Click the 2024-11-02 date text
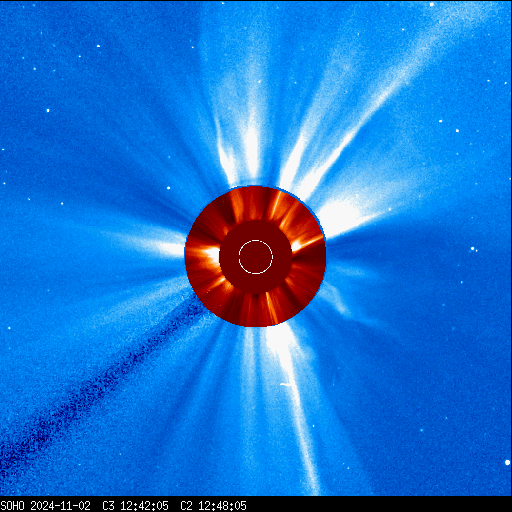Image resolution: width=512 pixels, height=512 pixels. coord(60,506)
